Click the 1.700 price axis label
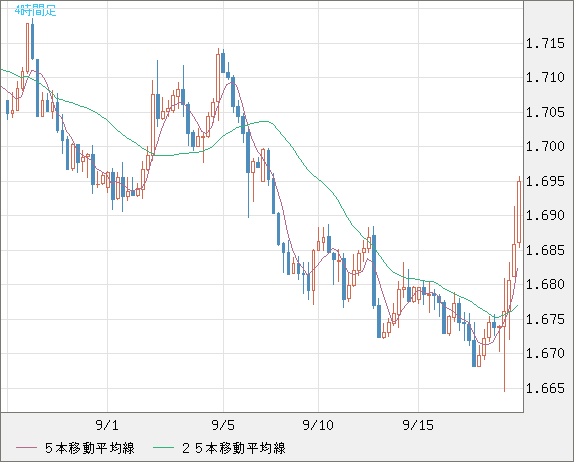This screenshot has width=574, height=462. [545, 147]
